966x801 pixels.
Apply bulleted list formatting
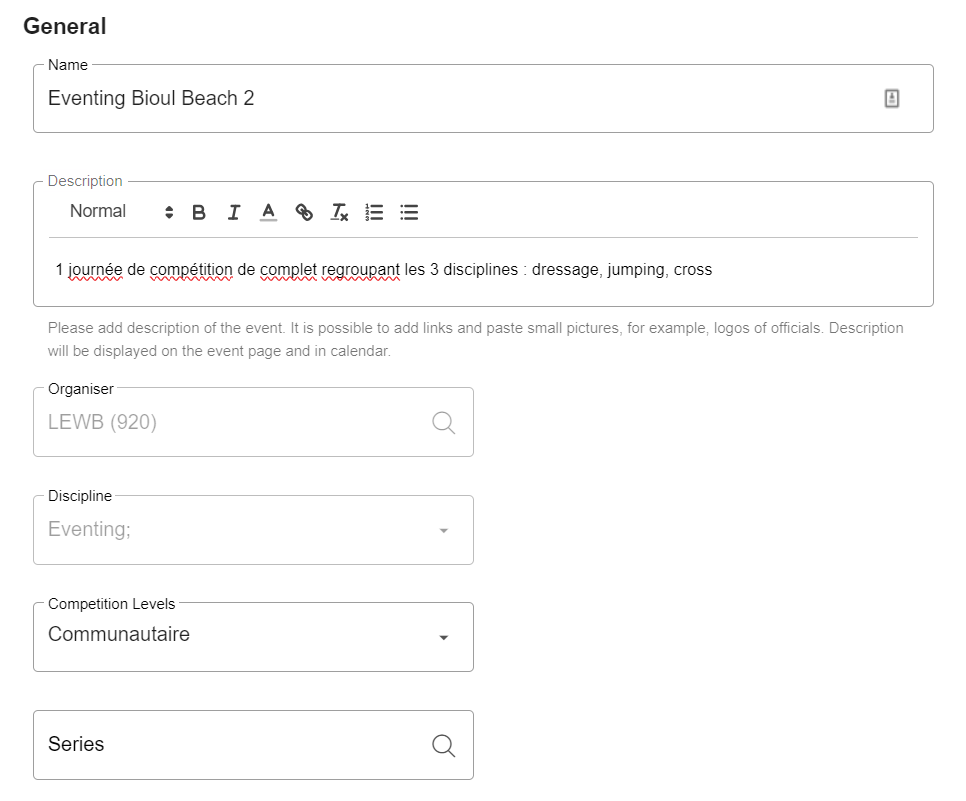pyautogui.click(x=409, y=212)
